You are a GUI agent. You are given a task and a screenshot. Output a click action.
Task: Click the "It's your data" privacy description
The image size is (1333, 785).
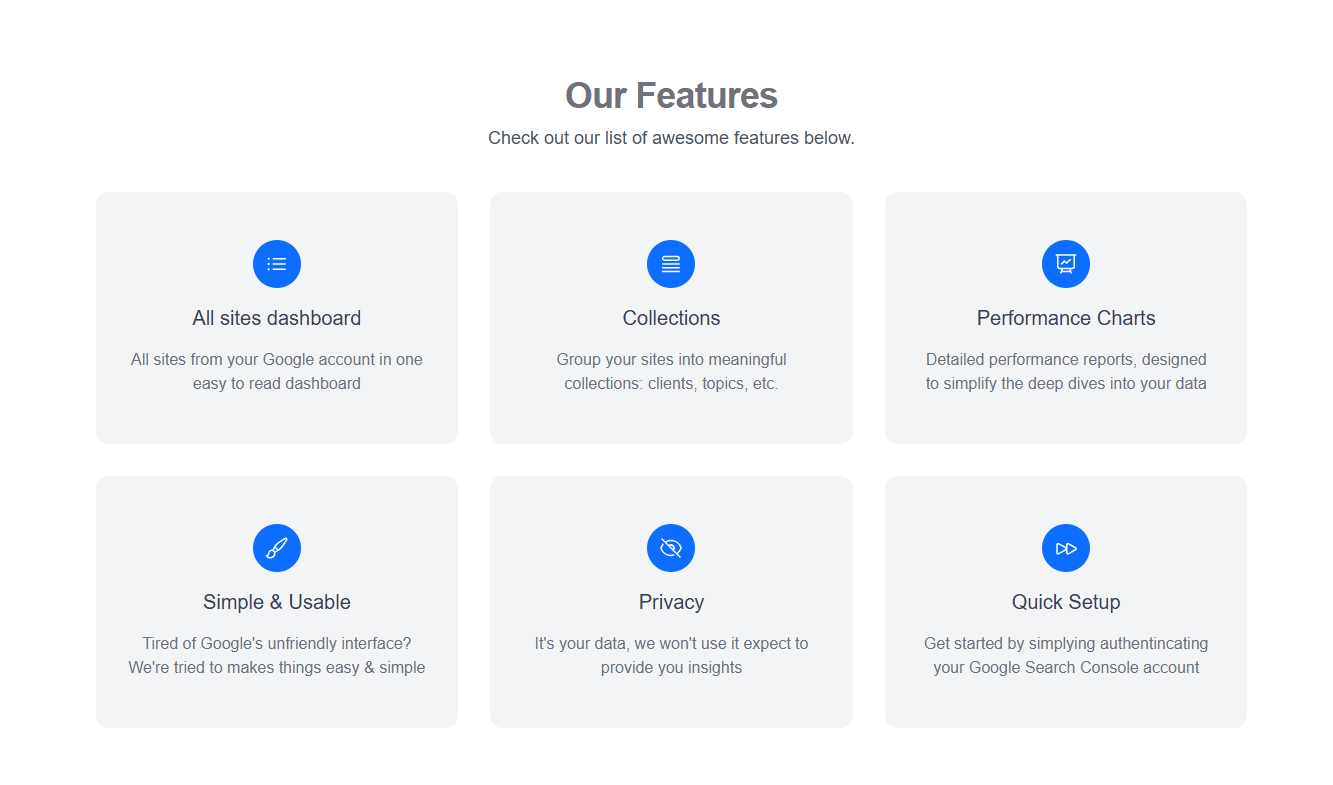(x=671, y=655)
